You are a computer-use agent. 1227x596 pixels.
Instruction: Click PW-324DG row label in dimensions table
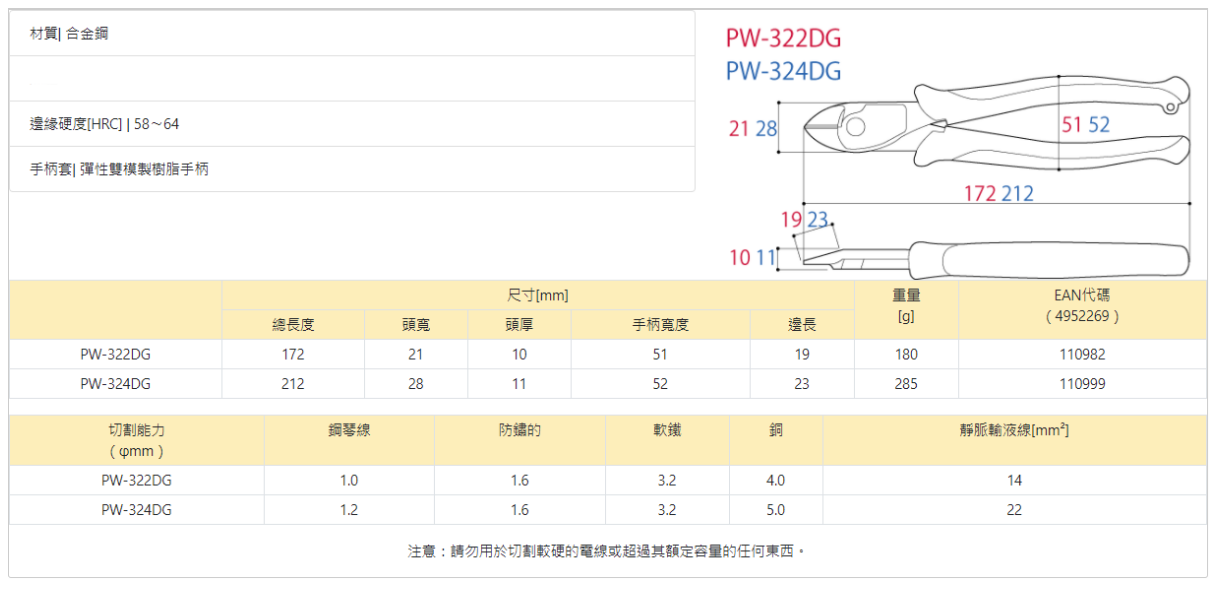(x=116, y=383)
